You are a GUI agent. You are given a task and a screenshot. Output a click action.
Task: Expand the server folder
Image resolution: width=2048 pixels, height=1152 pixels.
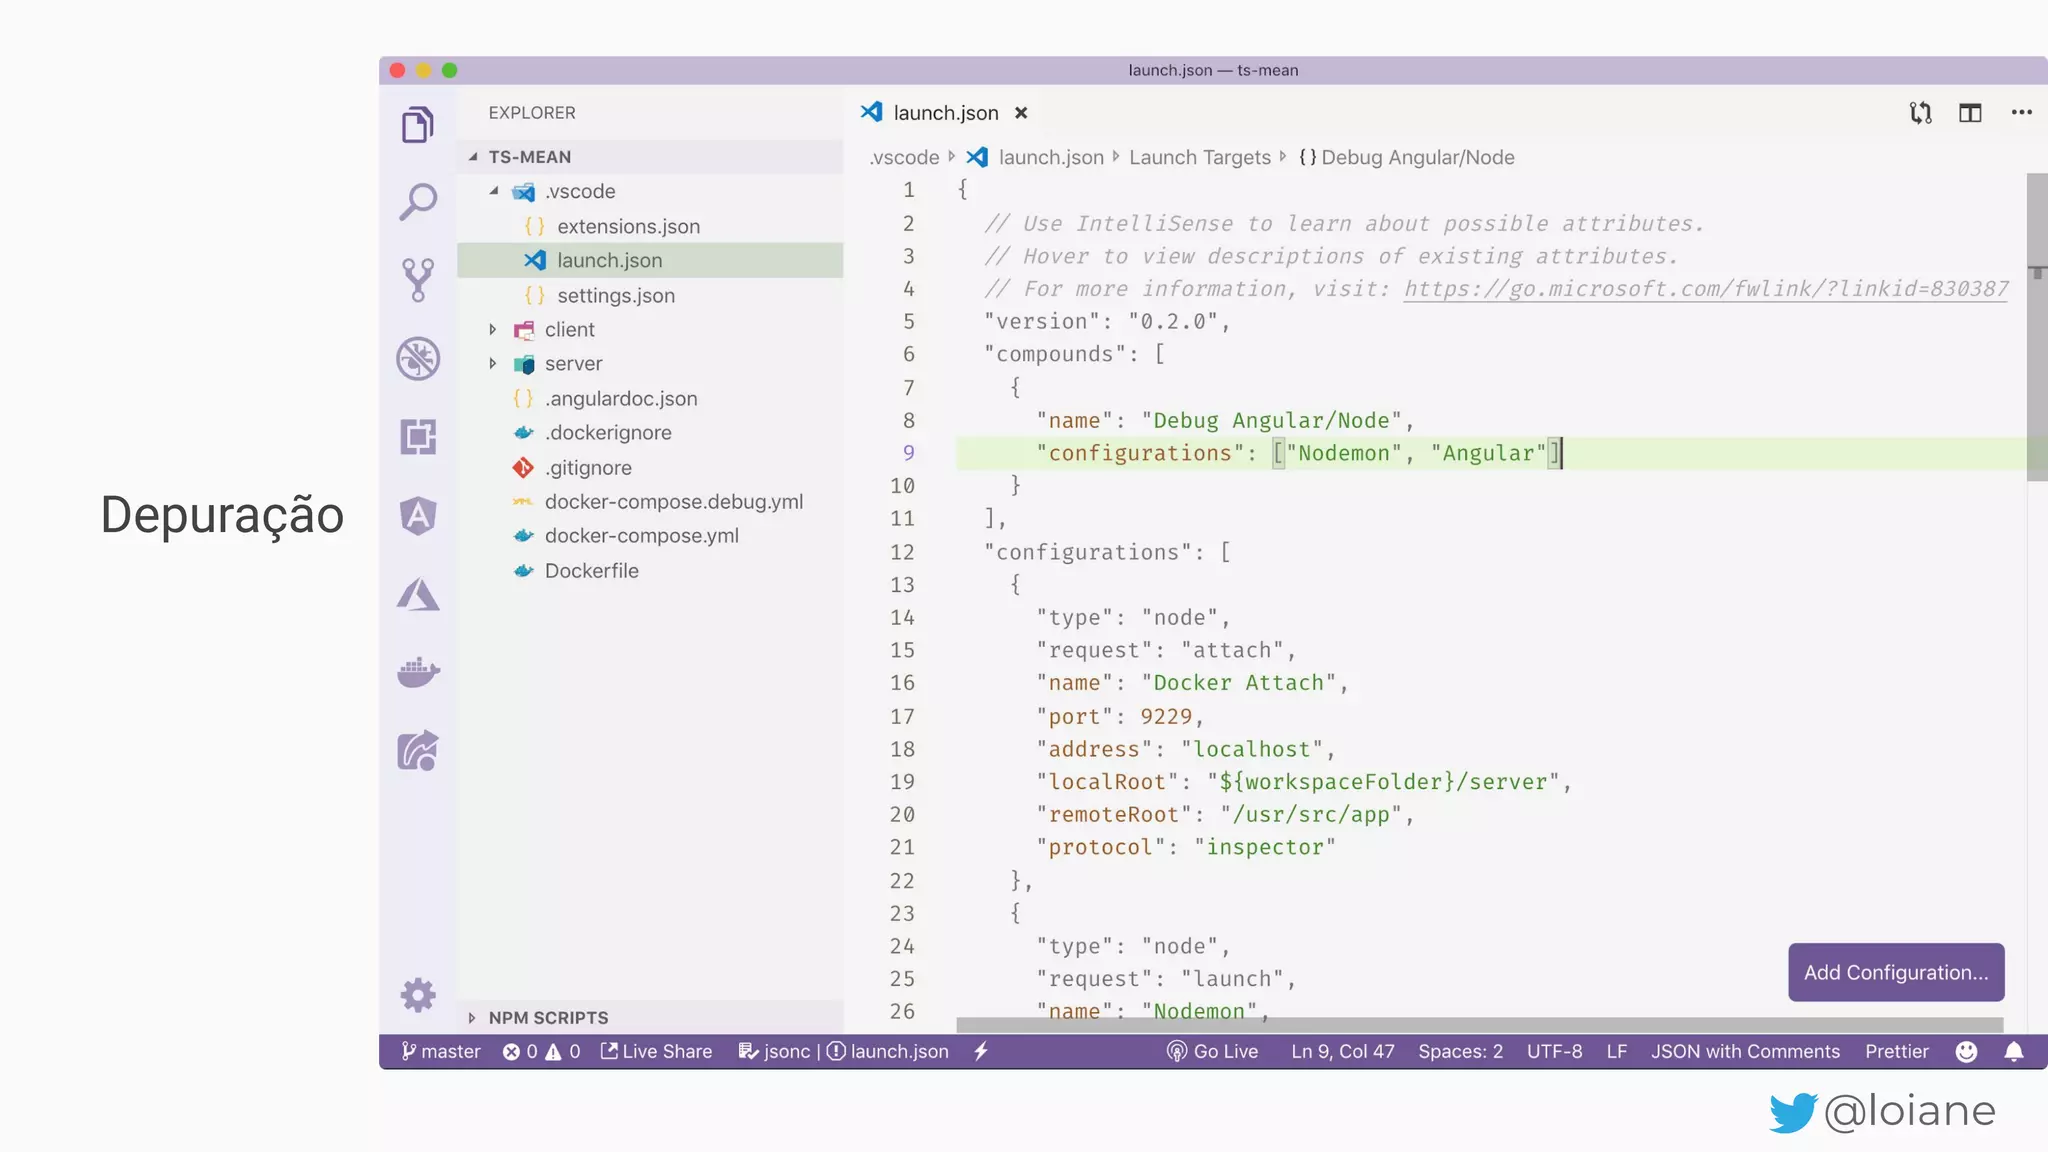(573, 364)
